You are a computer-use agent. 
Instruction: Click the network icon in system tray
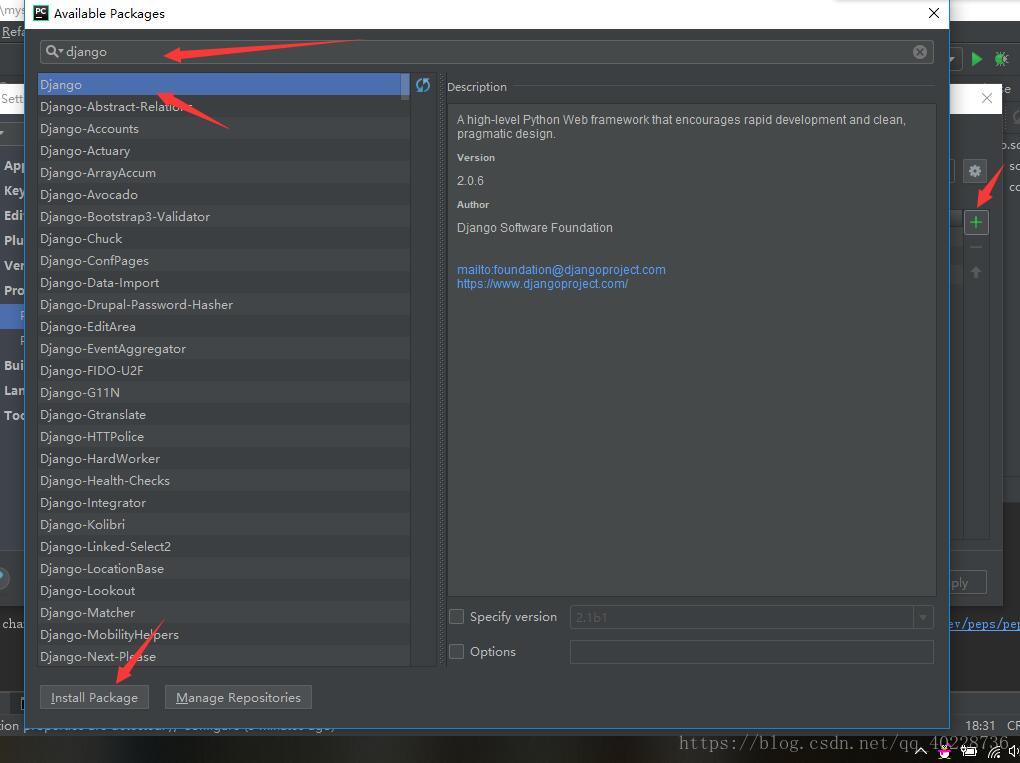coord(994,751)
